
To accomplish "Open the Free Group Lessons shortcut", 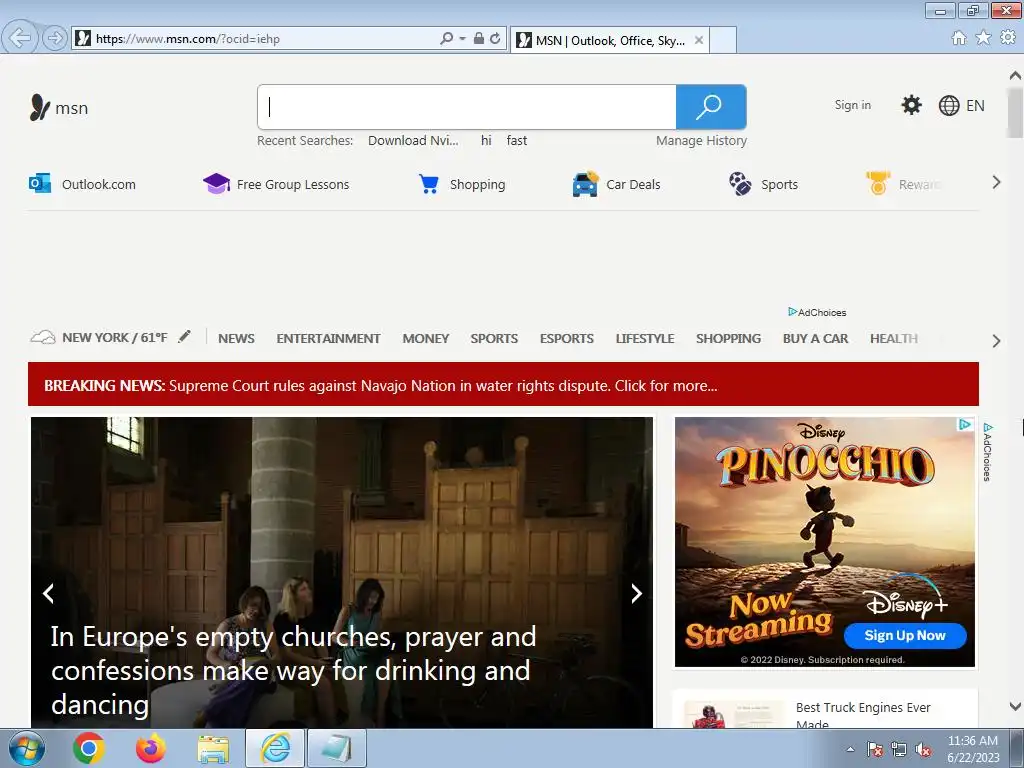I will (276, 184).
